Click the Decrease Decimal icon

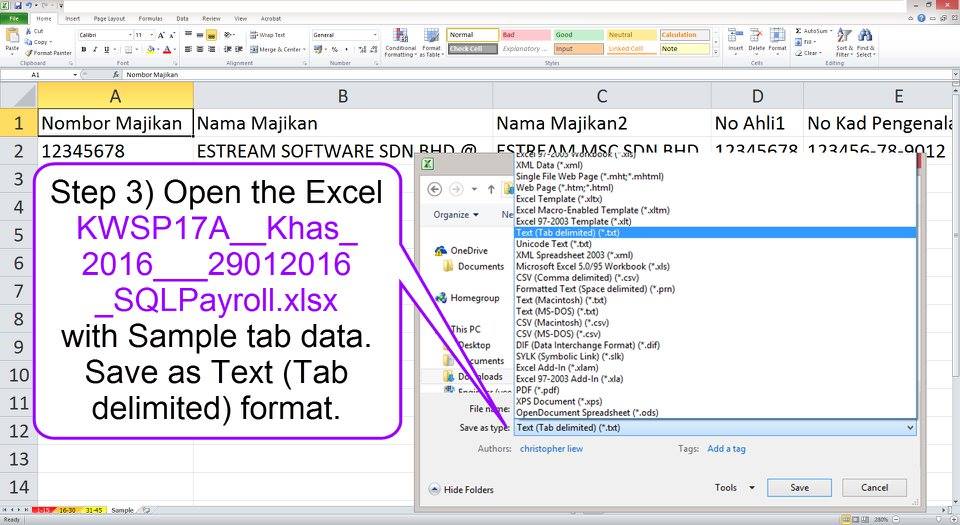tap(373, 49)
